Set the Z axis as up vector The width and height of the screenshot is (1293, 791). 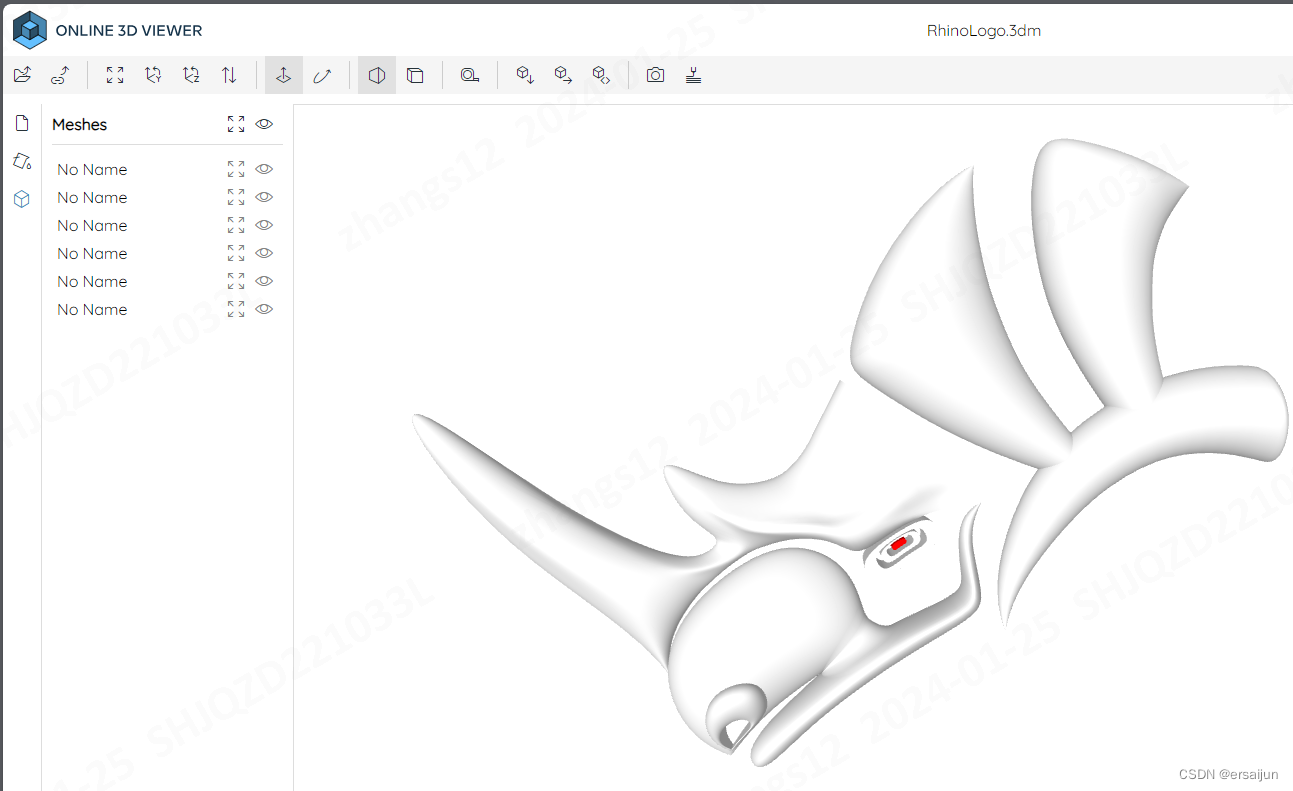[x=191, y=74]
